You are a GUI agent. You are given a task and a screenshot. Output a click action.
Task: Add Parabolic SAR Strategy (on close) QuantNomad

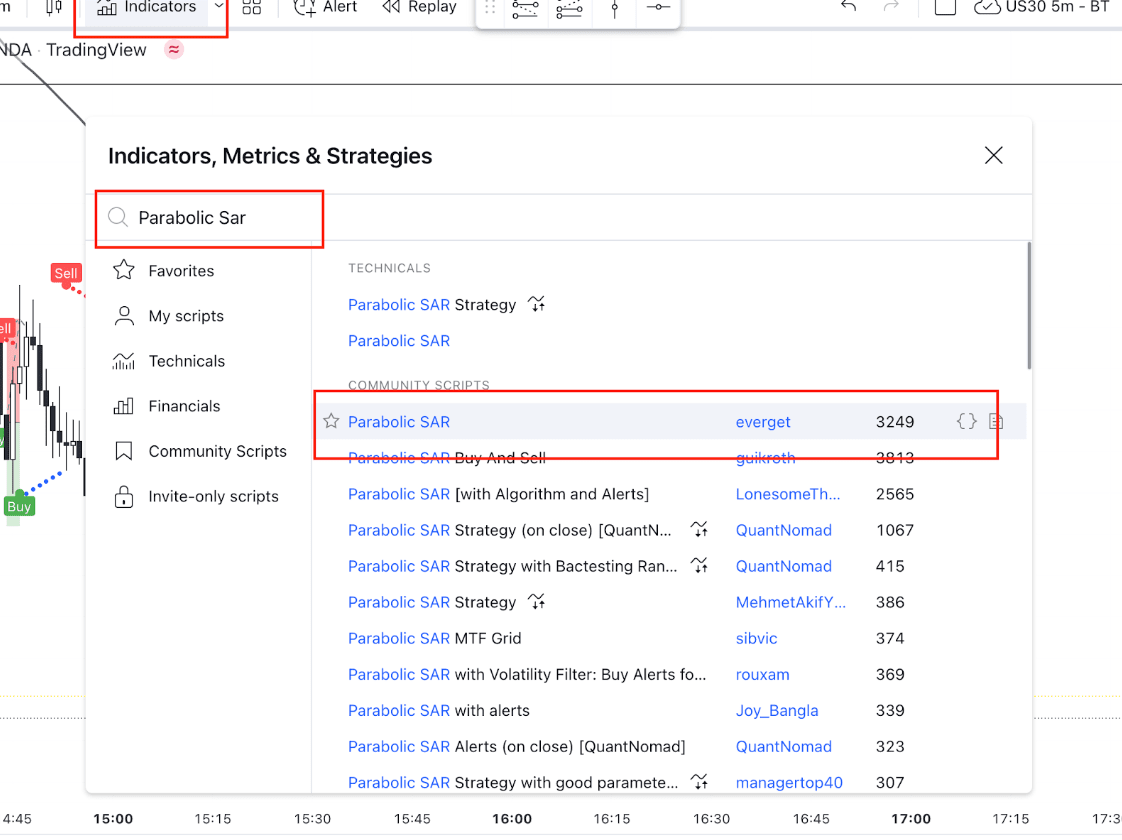pos(509,530)
